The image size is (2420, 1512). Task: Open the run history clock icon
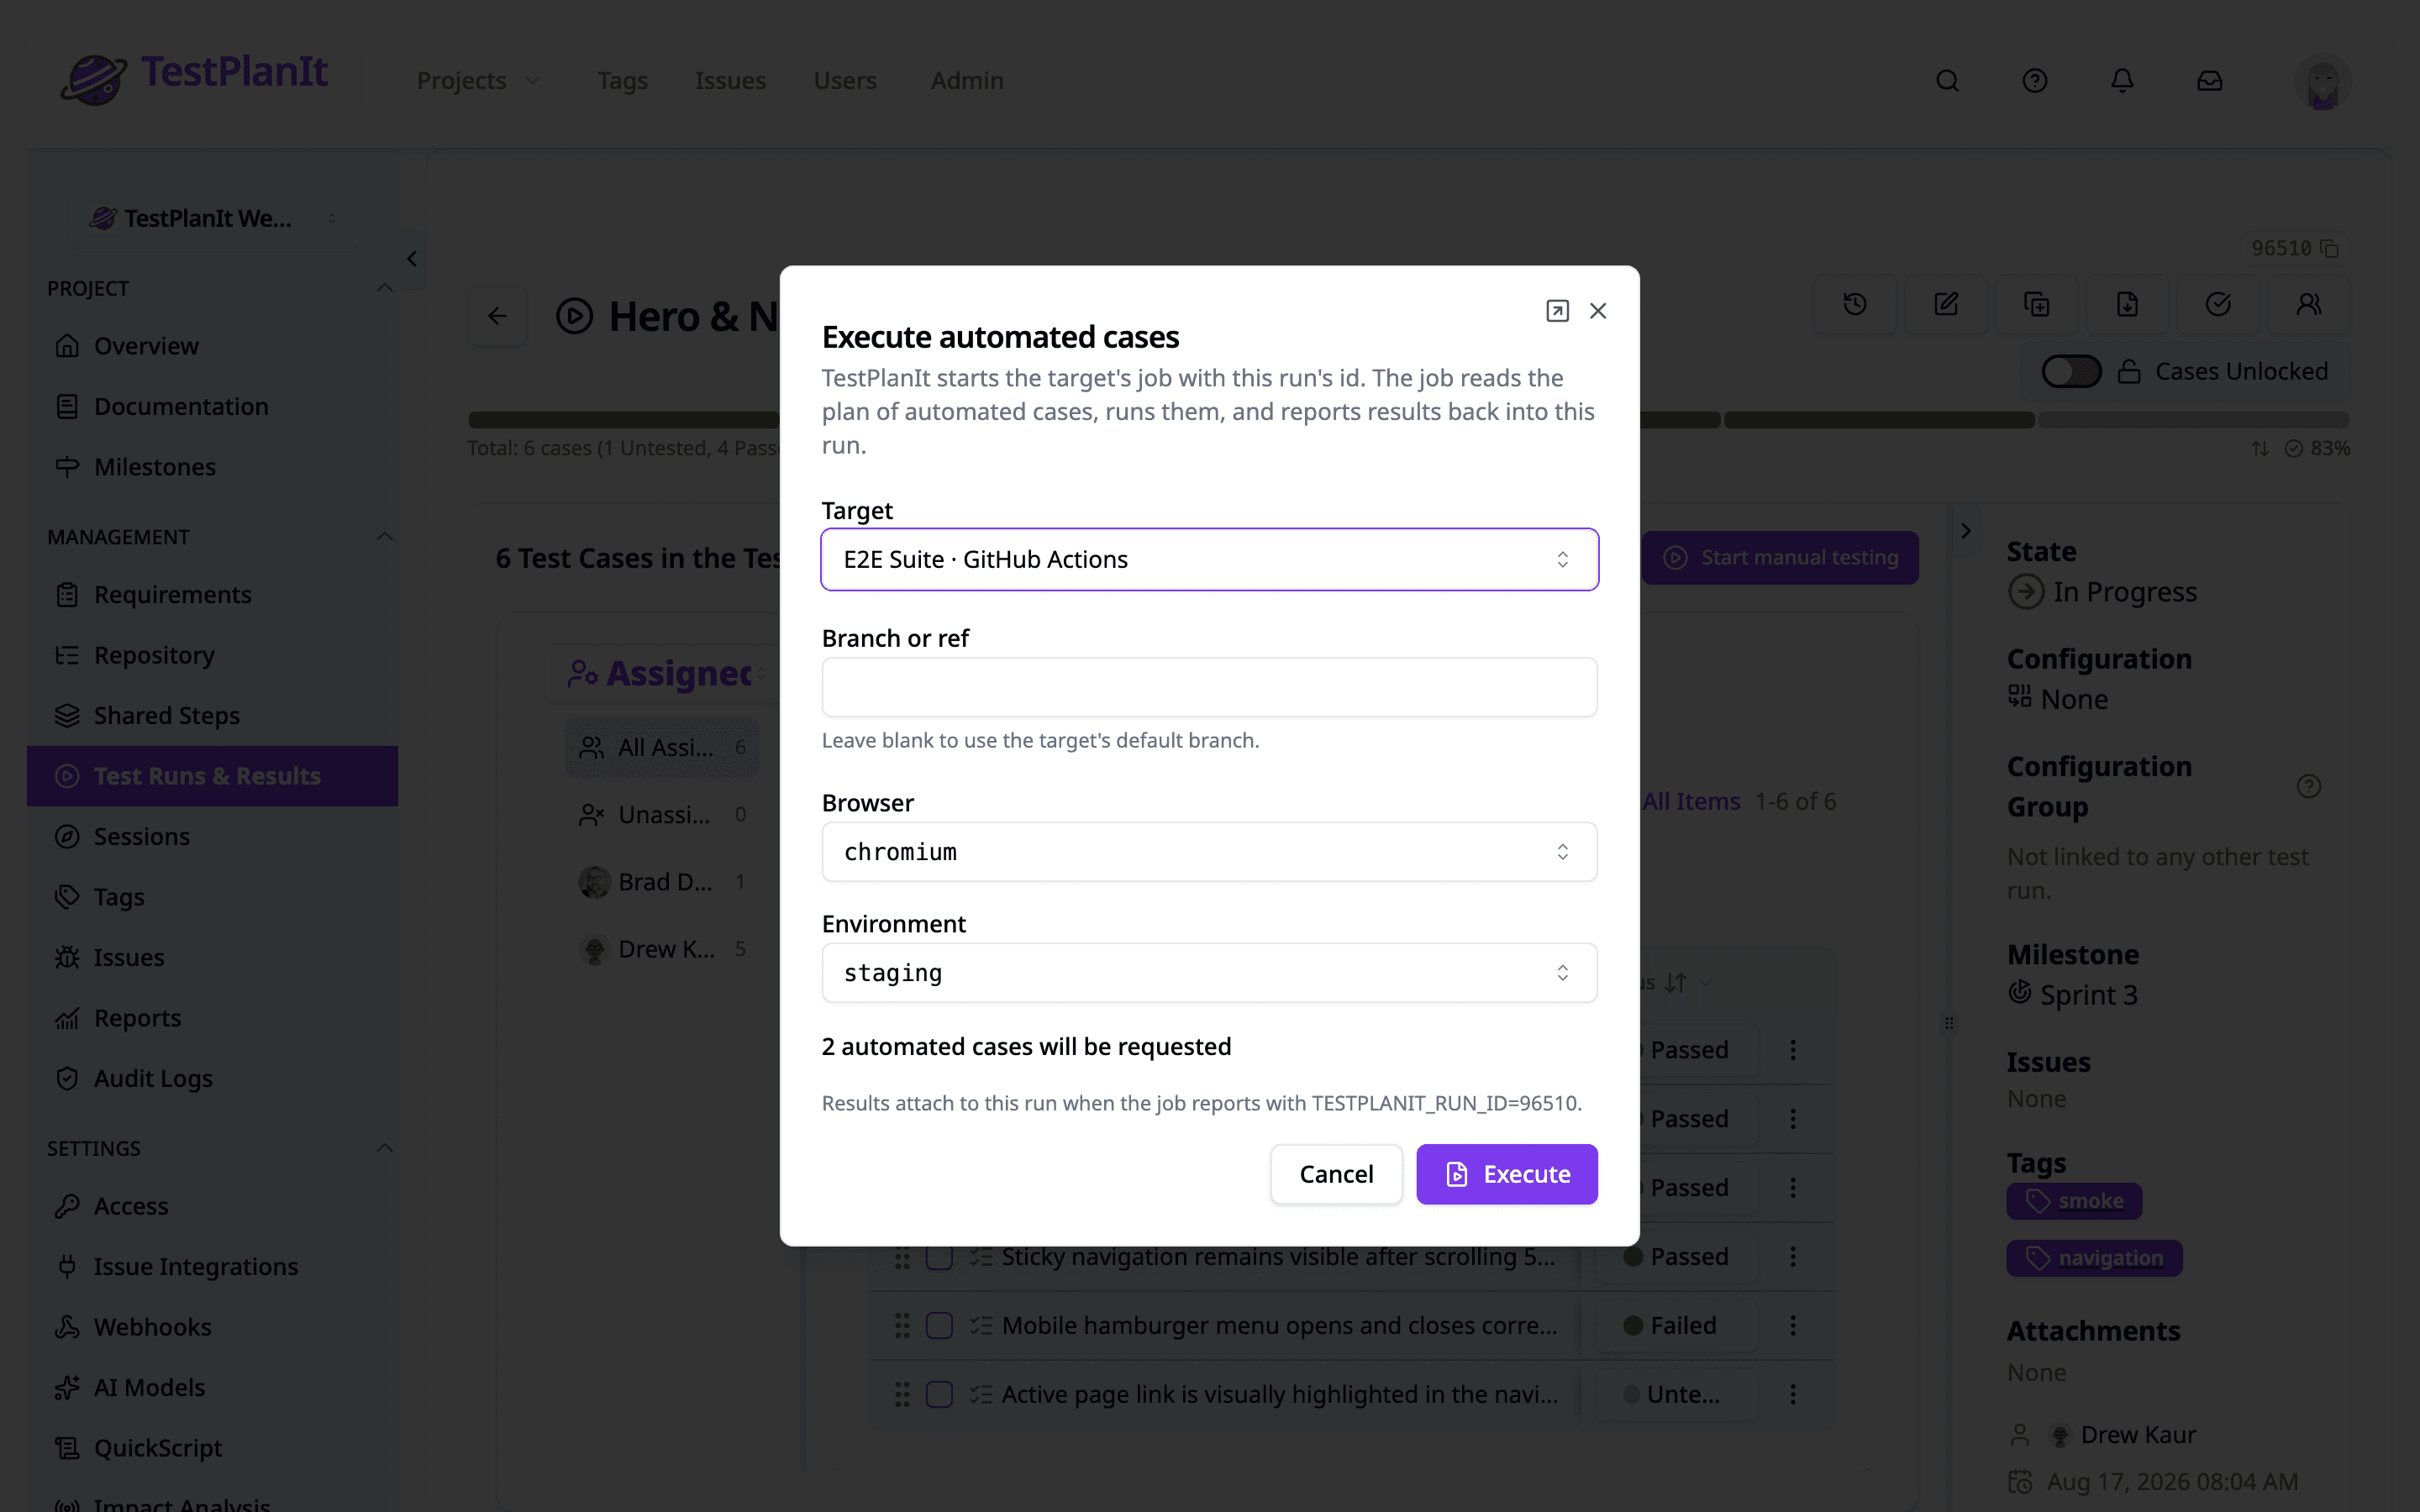click(1855, 304)
